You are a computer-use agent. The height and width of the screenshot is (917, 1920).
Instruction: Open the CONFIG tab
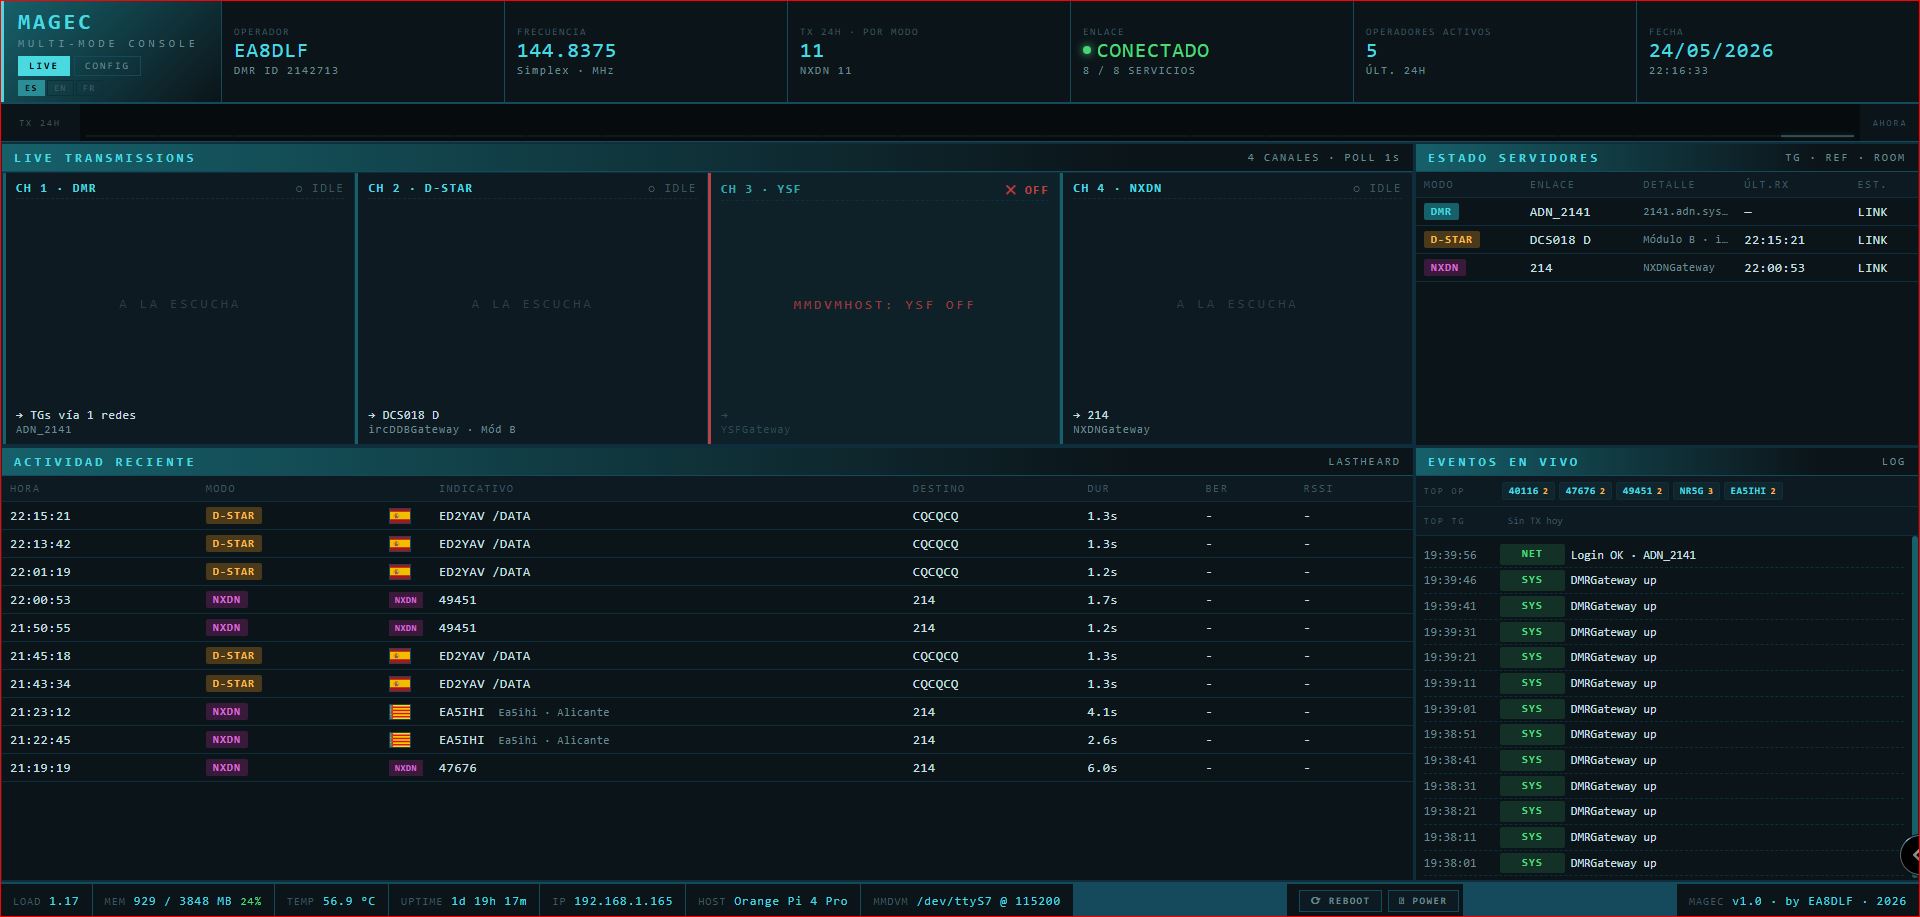point(107,66)
